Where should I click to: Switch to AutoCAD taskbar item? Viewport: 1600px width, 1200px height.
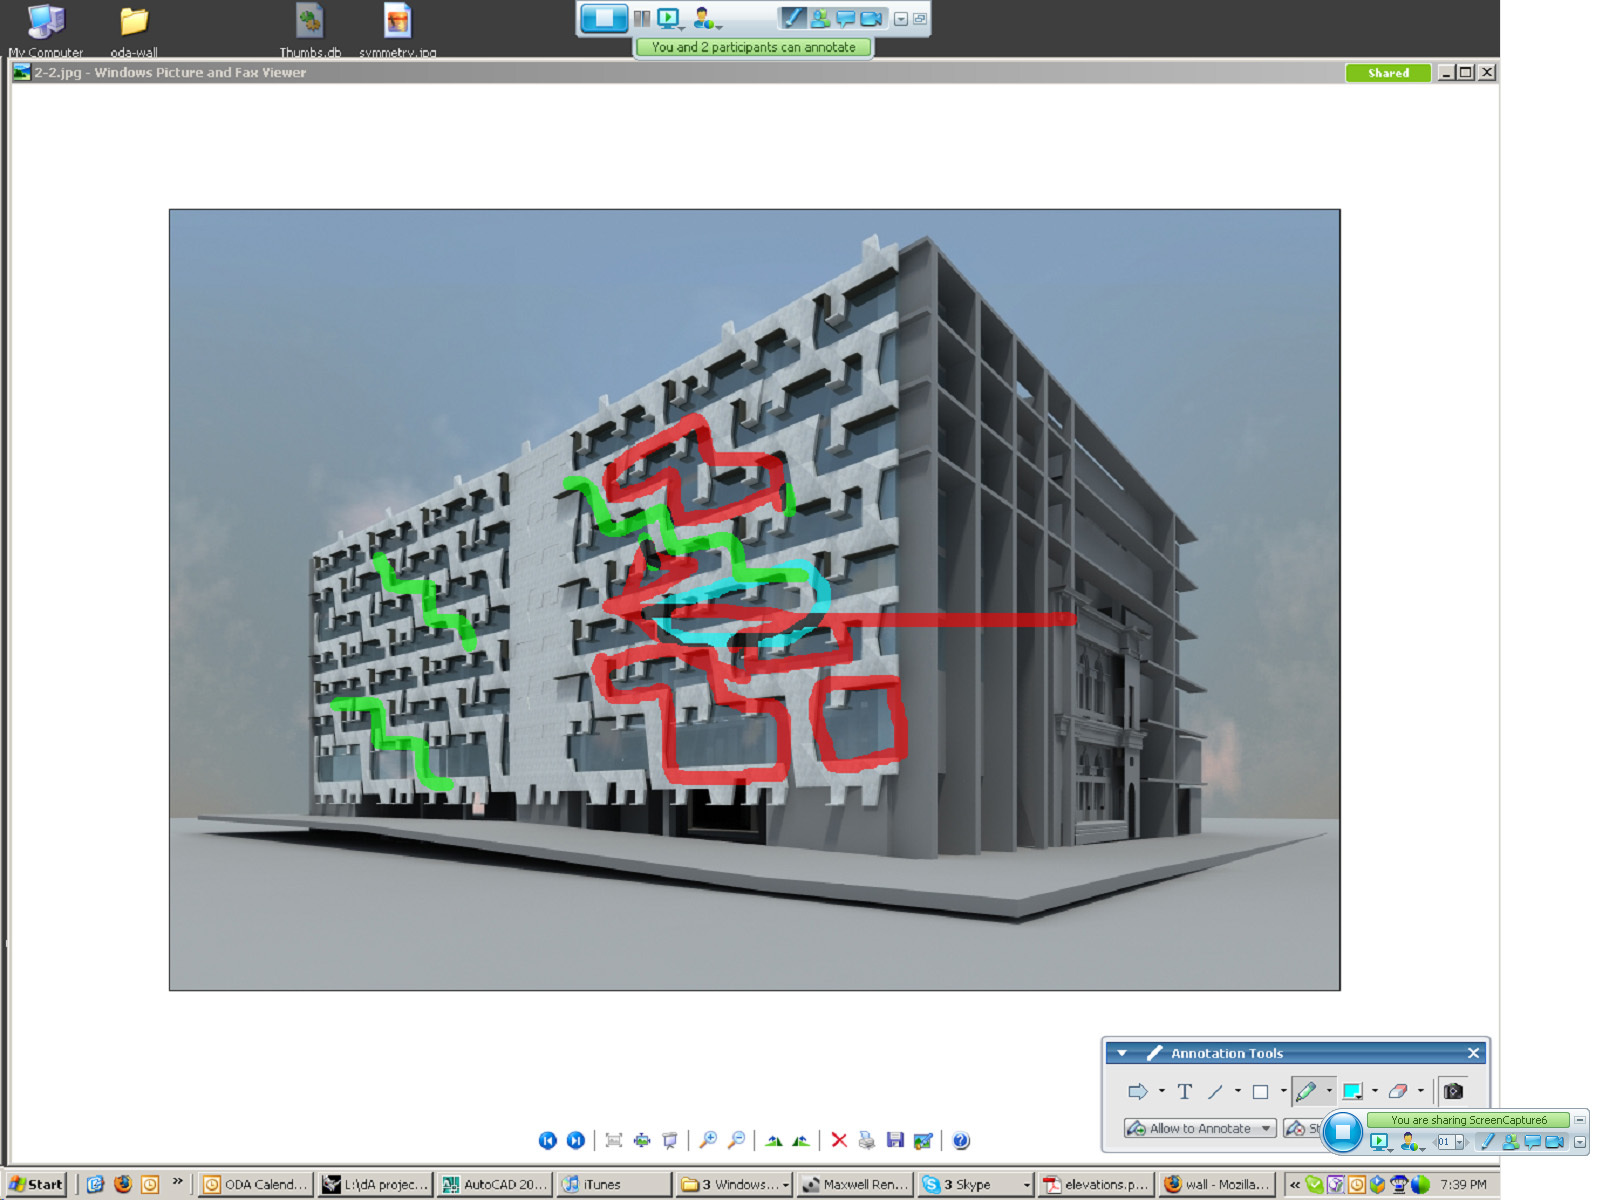[495, 1184]
